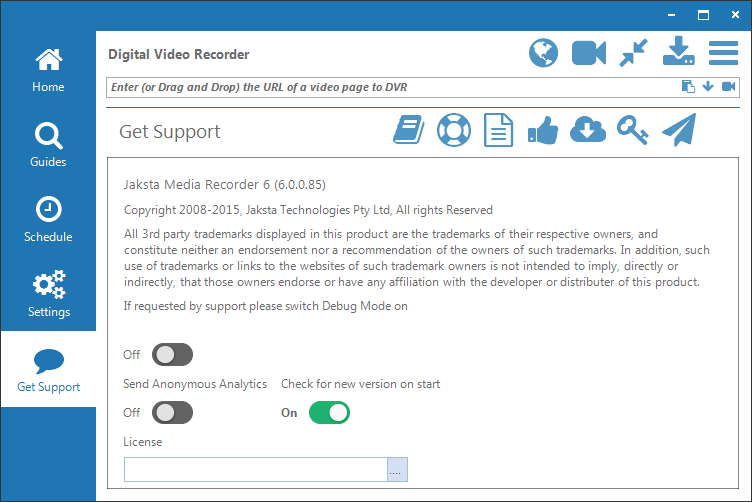Screen dimensions: 752x502
Task: Click the compact mode arrows icon
Action: click(x=633, y=53)
